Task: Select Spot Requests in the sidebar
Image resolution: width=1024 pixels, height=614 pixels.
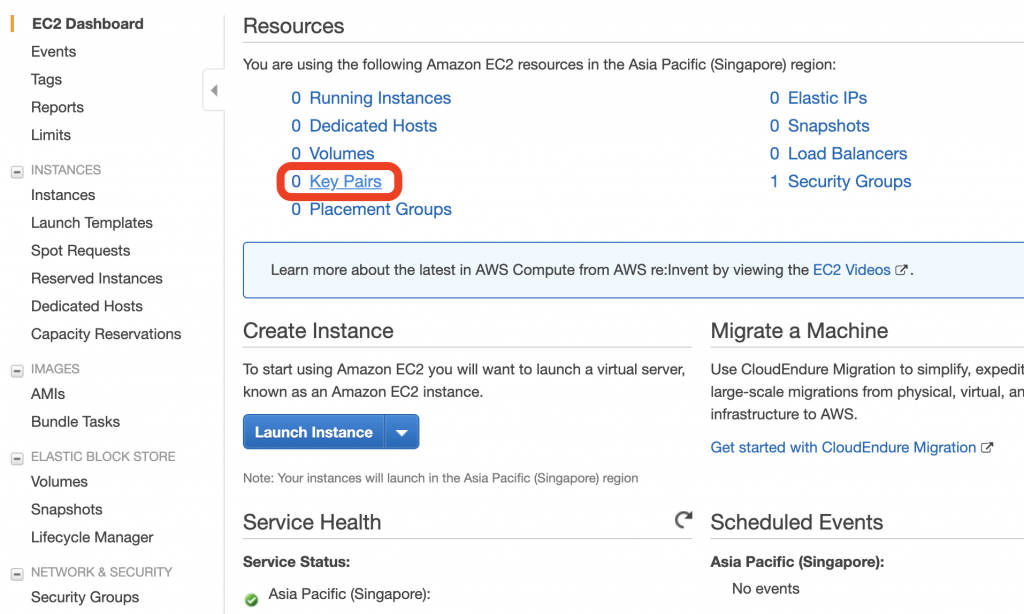Action: (80, 251)
